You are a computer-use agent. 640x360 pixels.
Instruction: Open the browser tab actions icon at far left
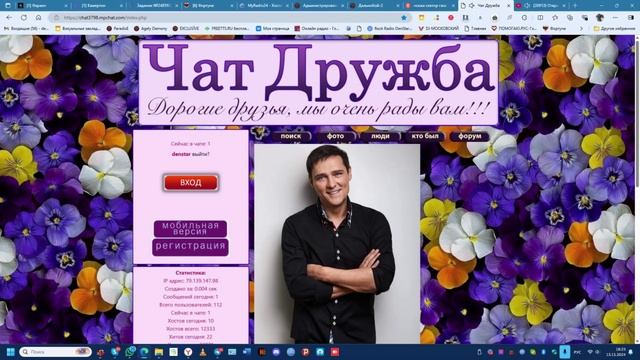pos(7,6)
